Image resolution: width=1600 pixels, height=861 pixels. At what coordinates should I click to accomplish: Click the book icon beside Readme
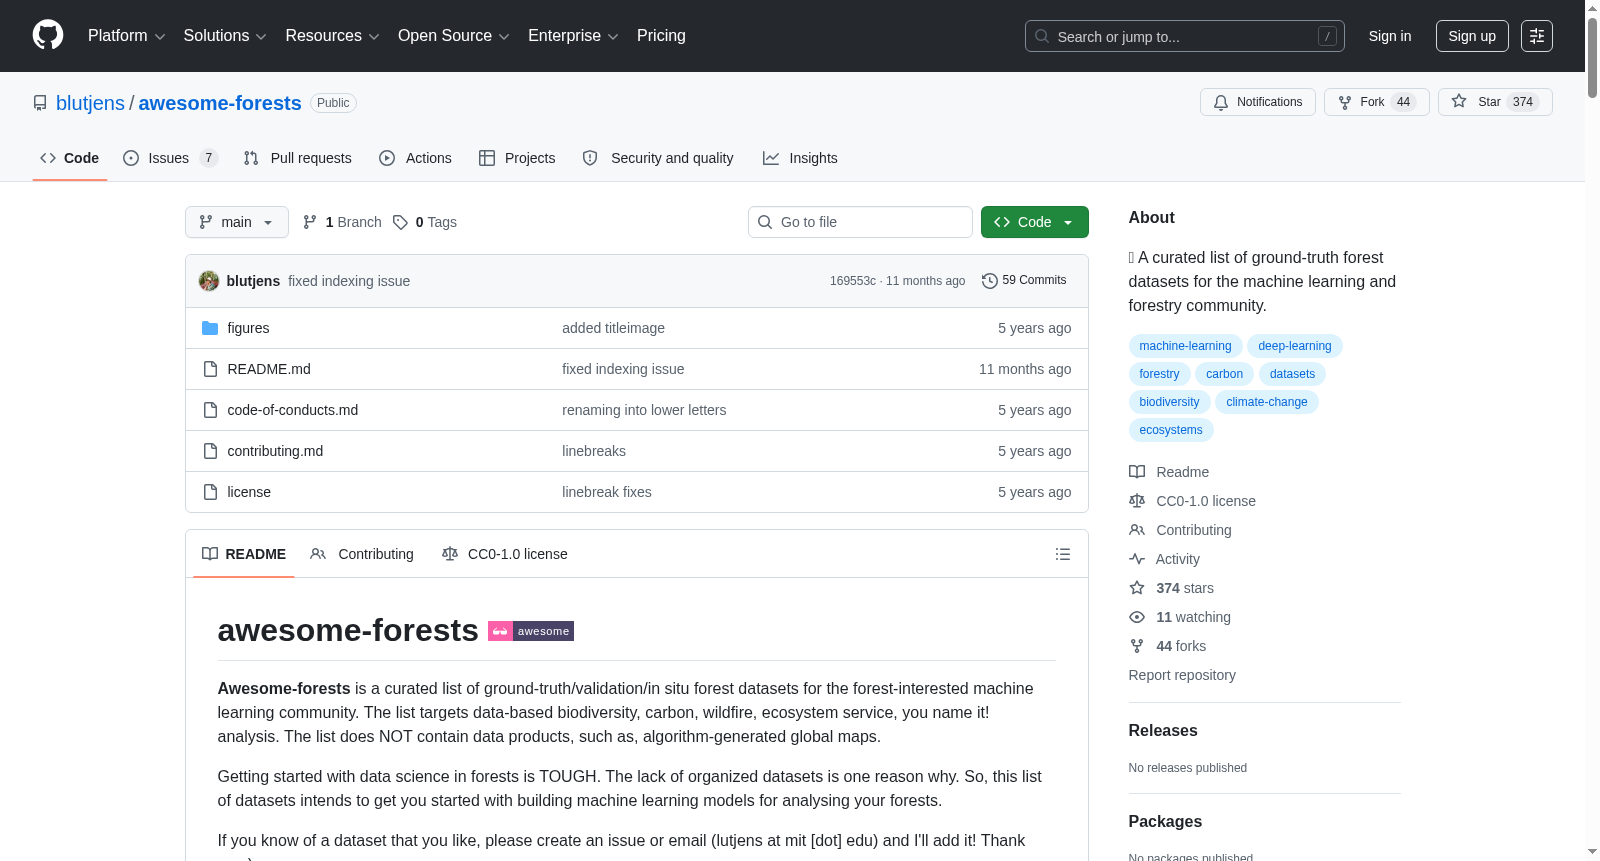pos(1137,472)
